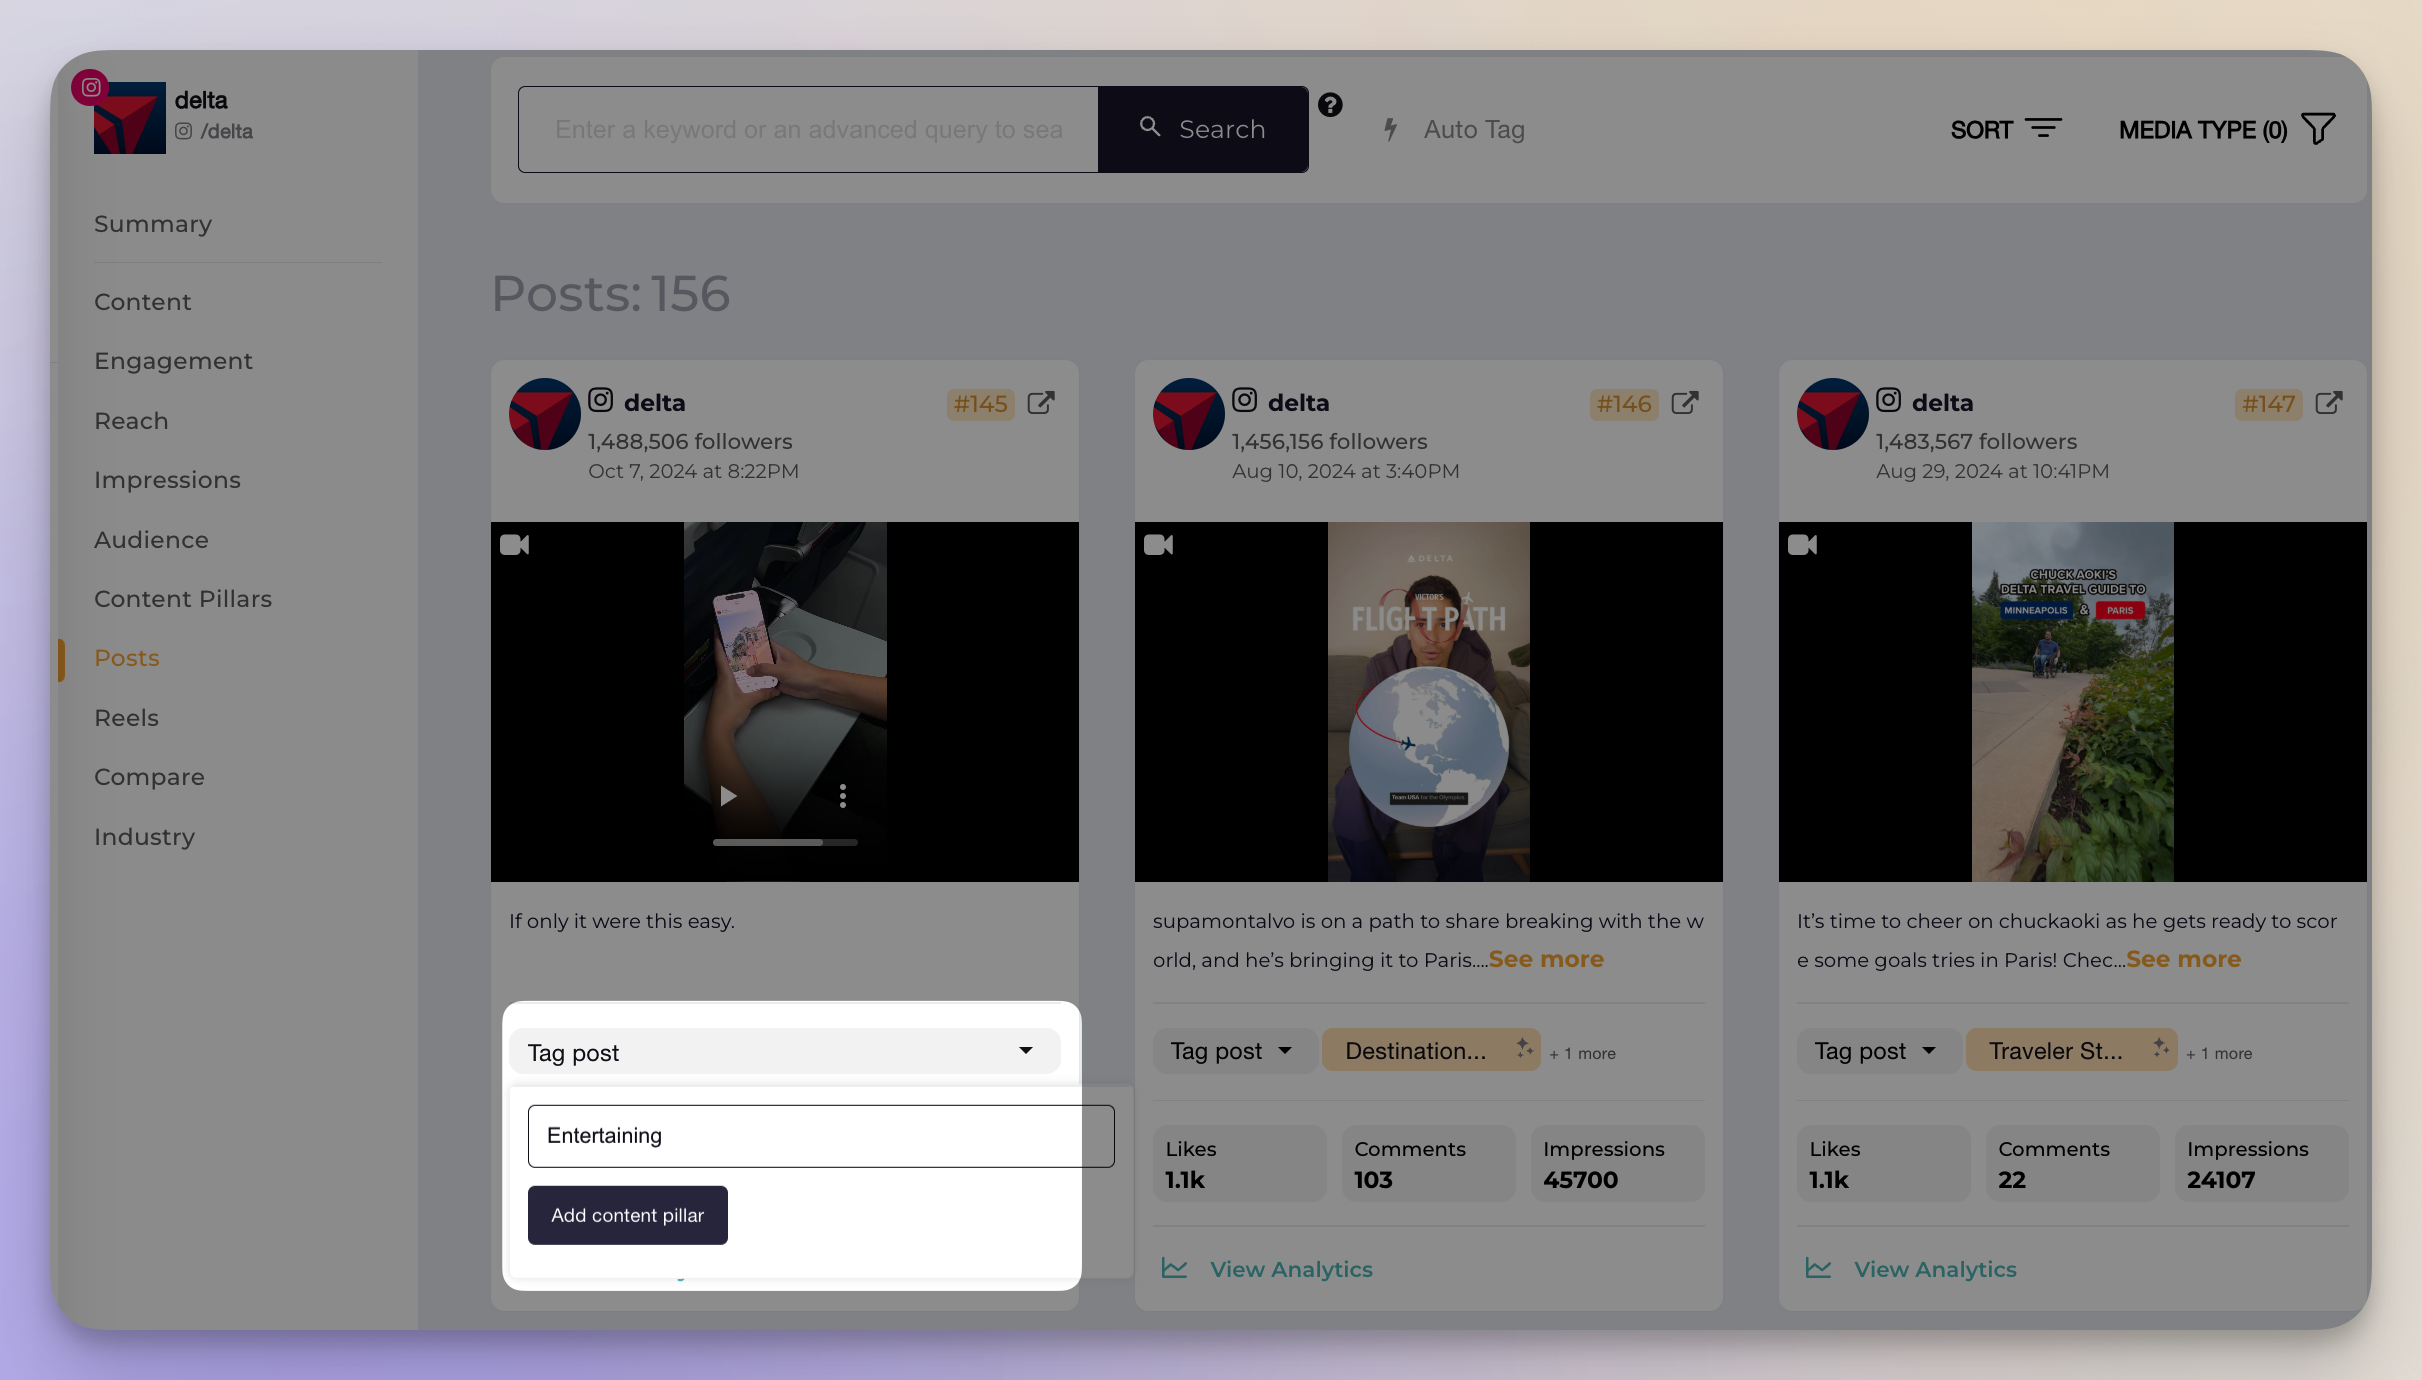Open post #145 external link icon
2422x1380 pixels.
point(1041,403)
